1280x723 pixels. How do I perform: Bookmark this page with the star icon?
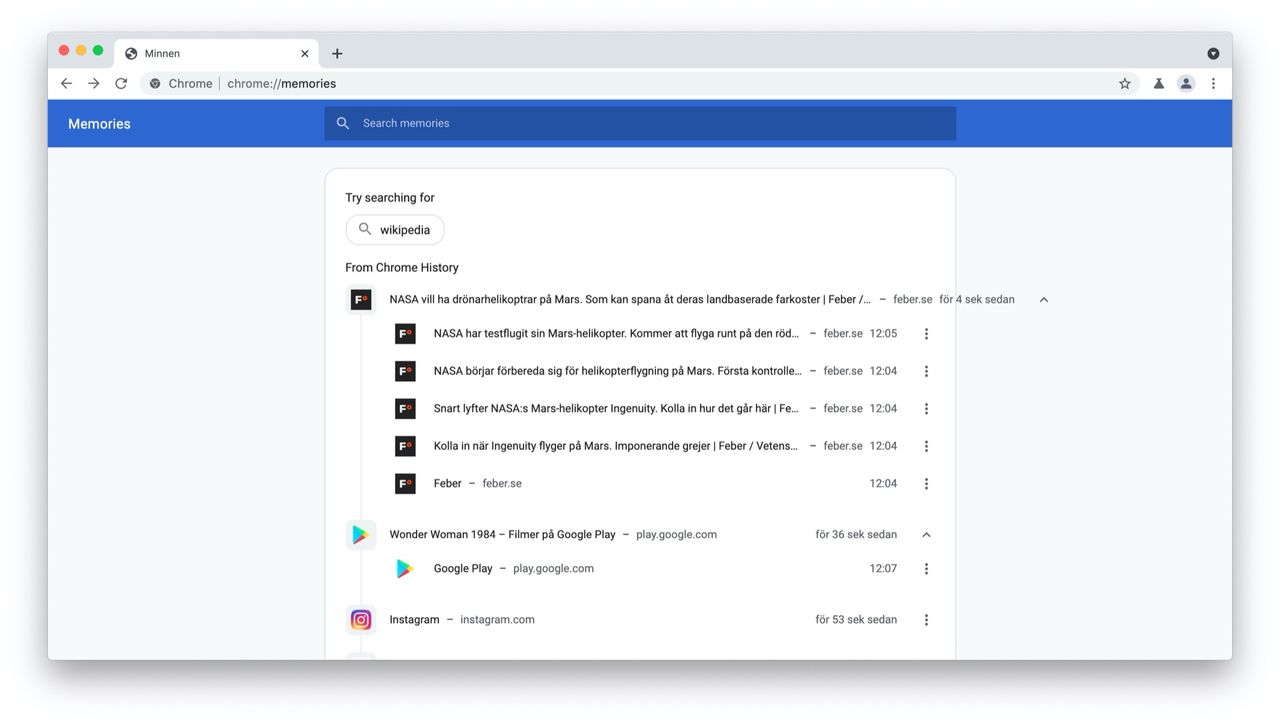[1125, 84]
